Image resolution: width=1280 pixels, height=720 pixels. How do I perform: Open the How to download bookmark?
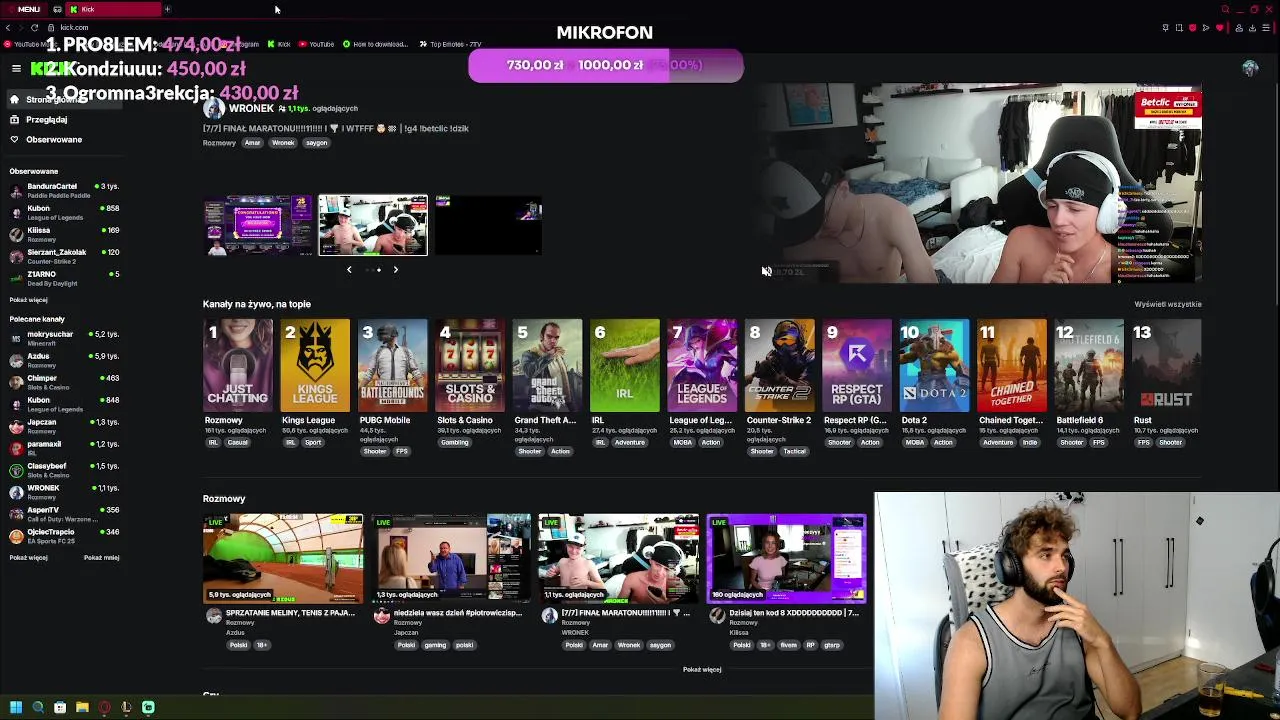coord(375,44)
